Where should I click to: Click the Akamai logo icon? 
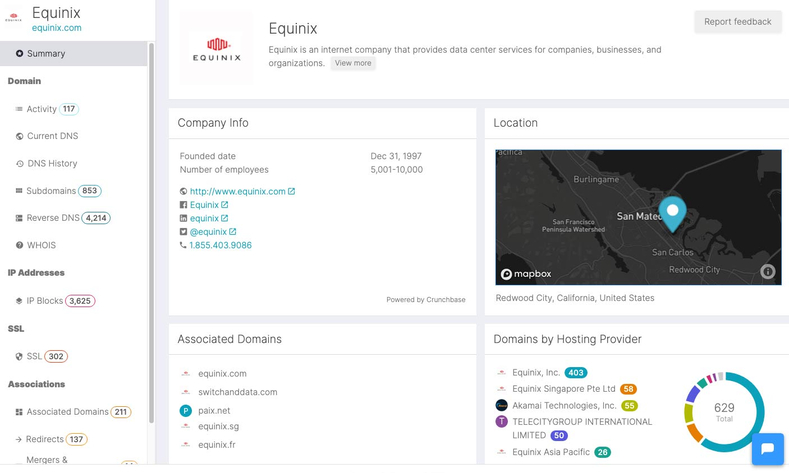502,406
